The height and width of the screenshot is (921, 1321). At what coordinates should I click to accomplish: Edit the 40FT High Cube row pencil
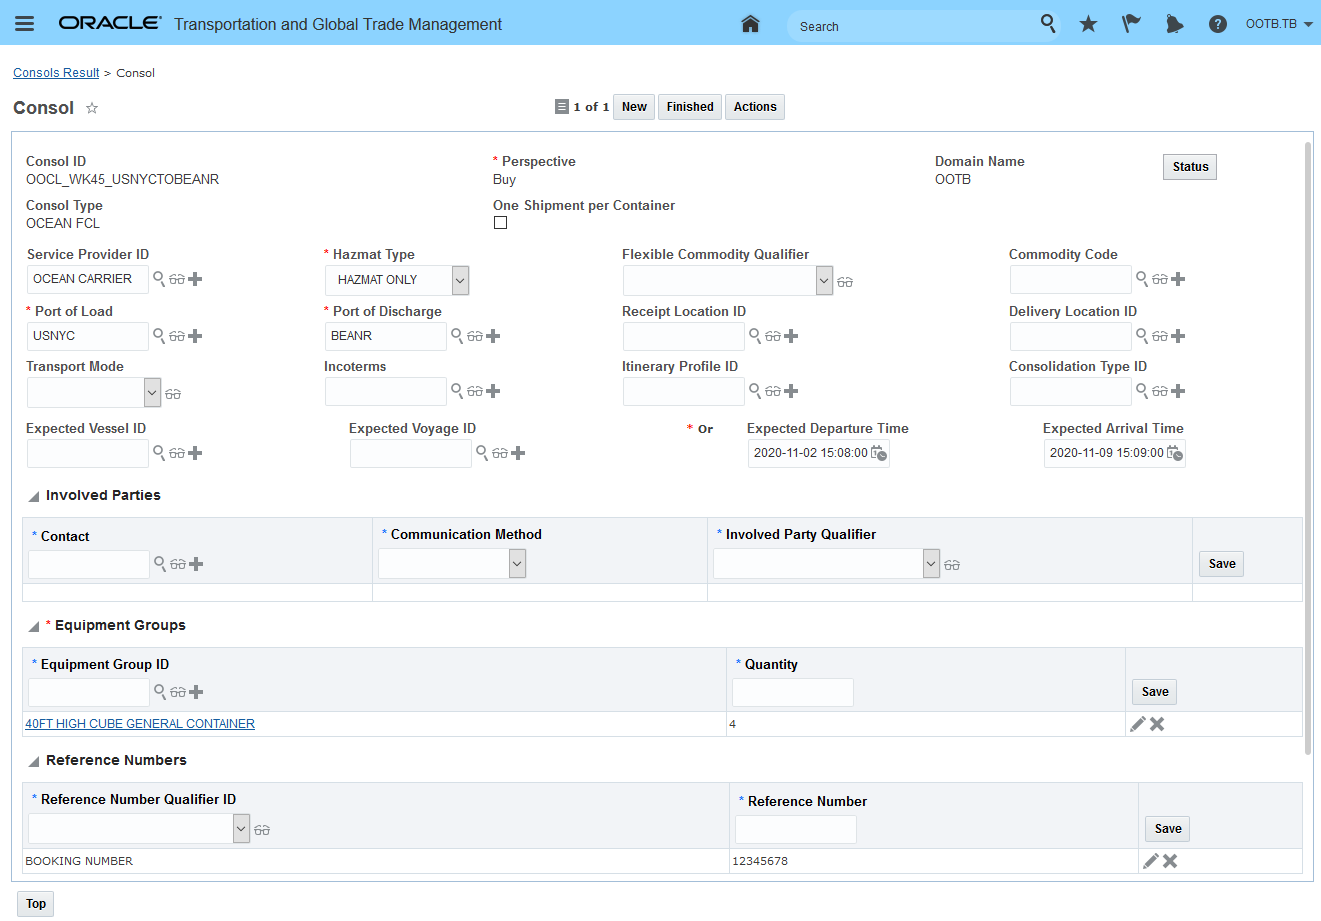(1137, 724)
